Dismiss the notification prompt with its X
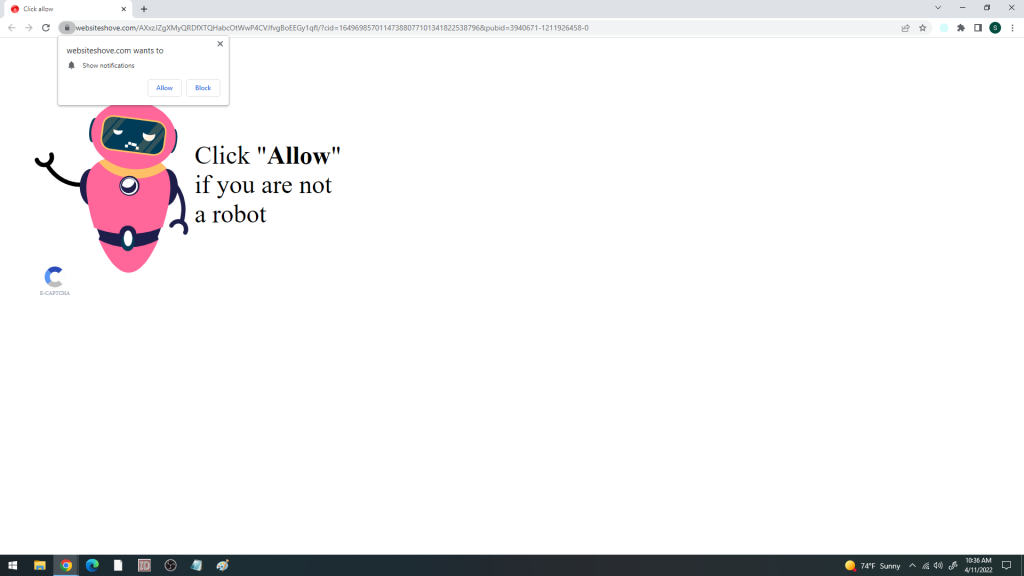Image resolution: width=1024 pixels, height=576 pixels. pyautogui.click(x=220, y=44)
